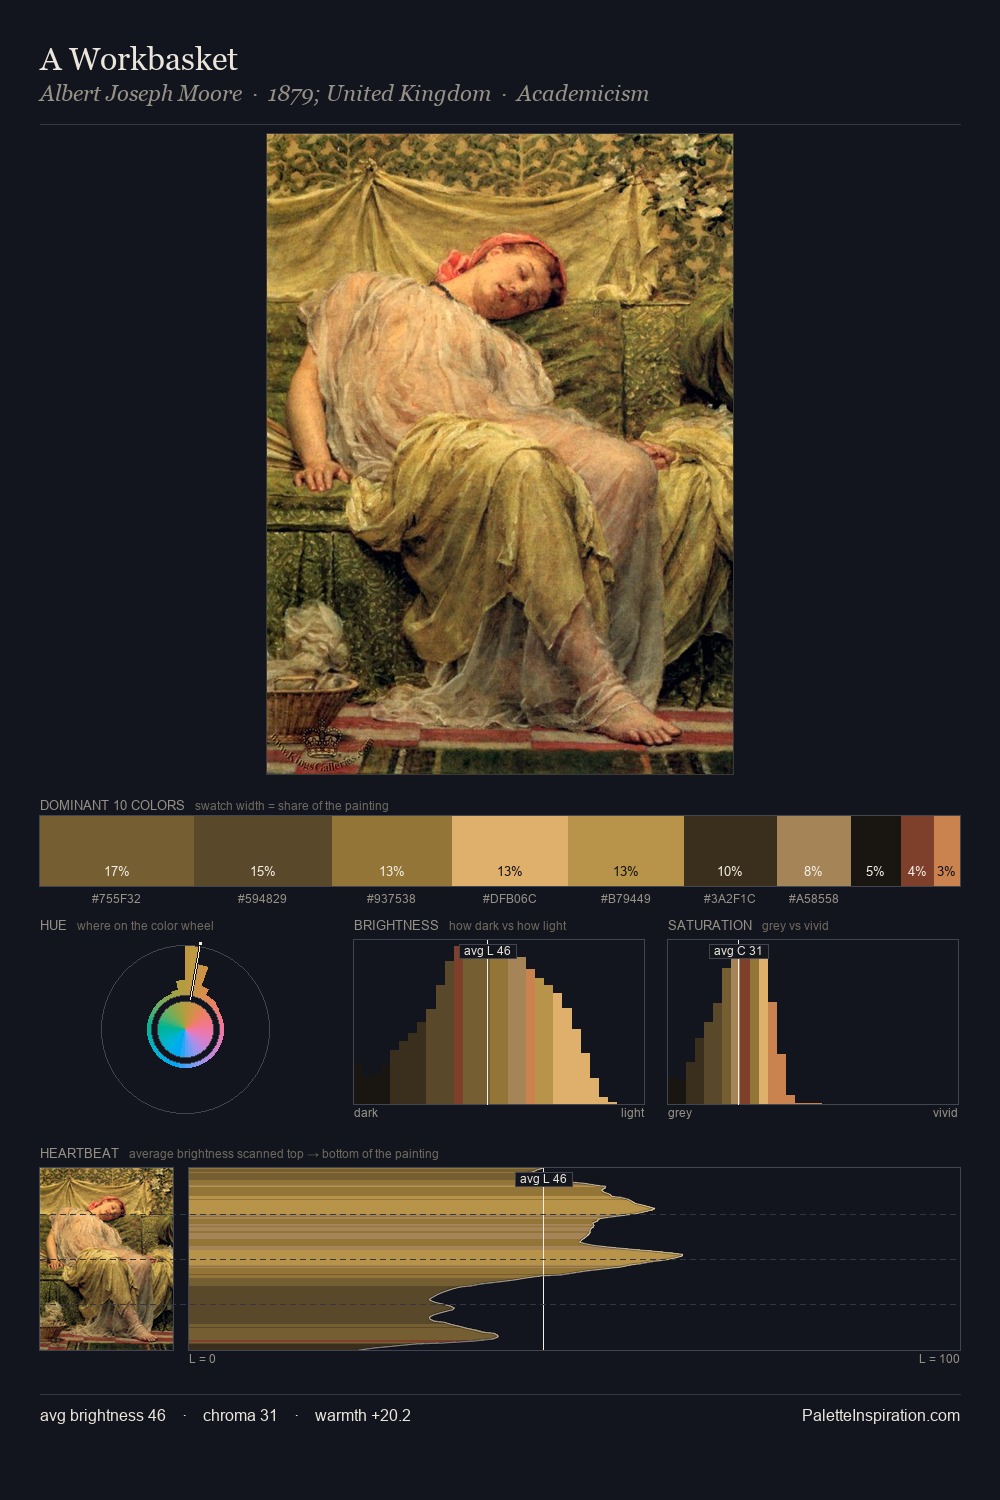Click 'warmth +20.2' footer text
The height and width of the screenshot is (1500, 1000).
pos(363,1415)
